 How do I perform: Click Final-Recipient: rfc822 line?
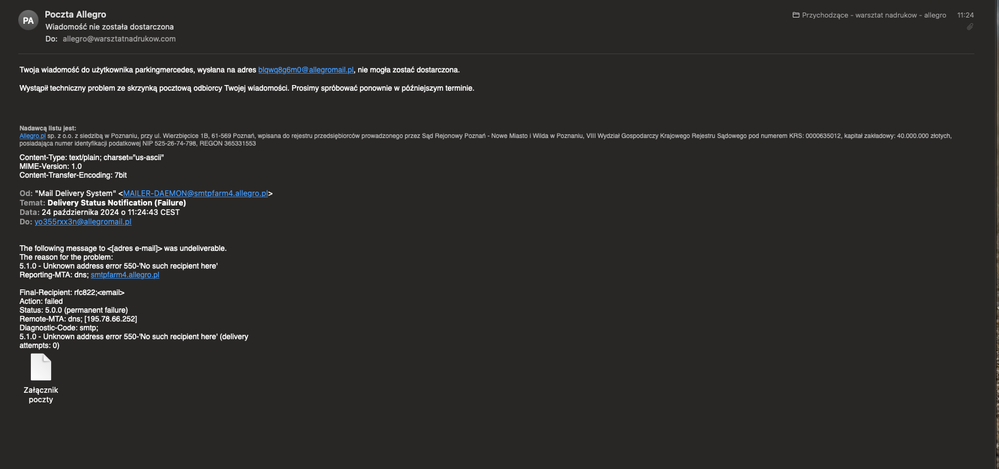[72, 292]
